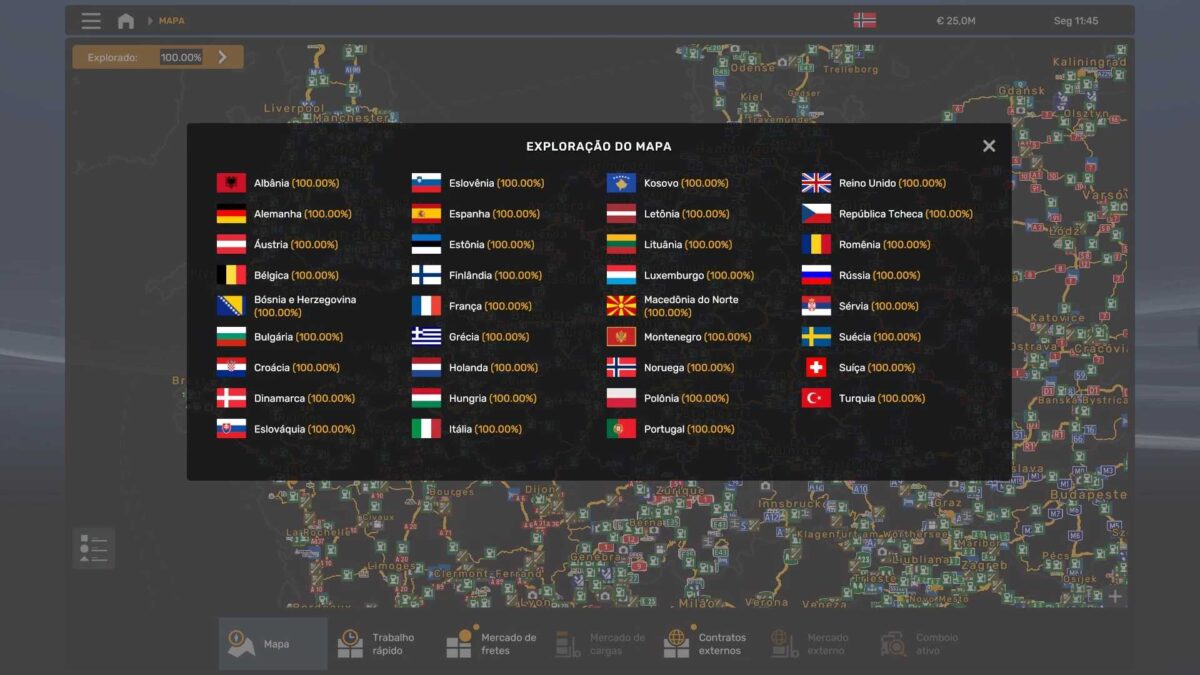Screen dimensions: 1200x675
Task: Click the Norway flag in top bar
Action: pos(864,20)
